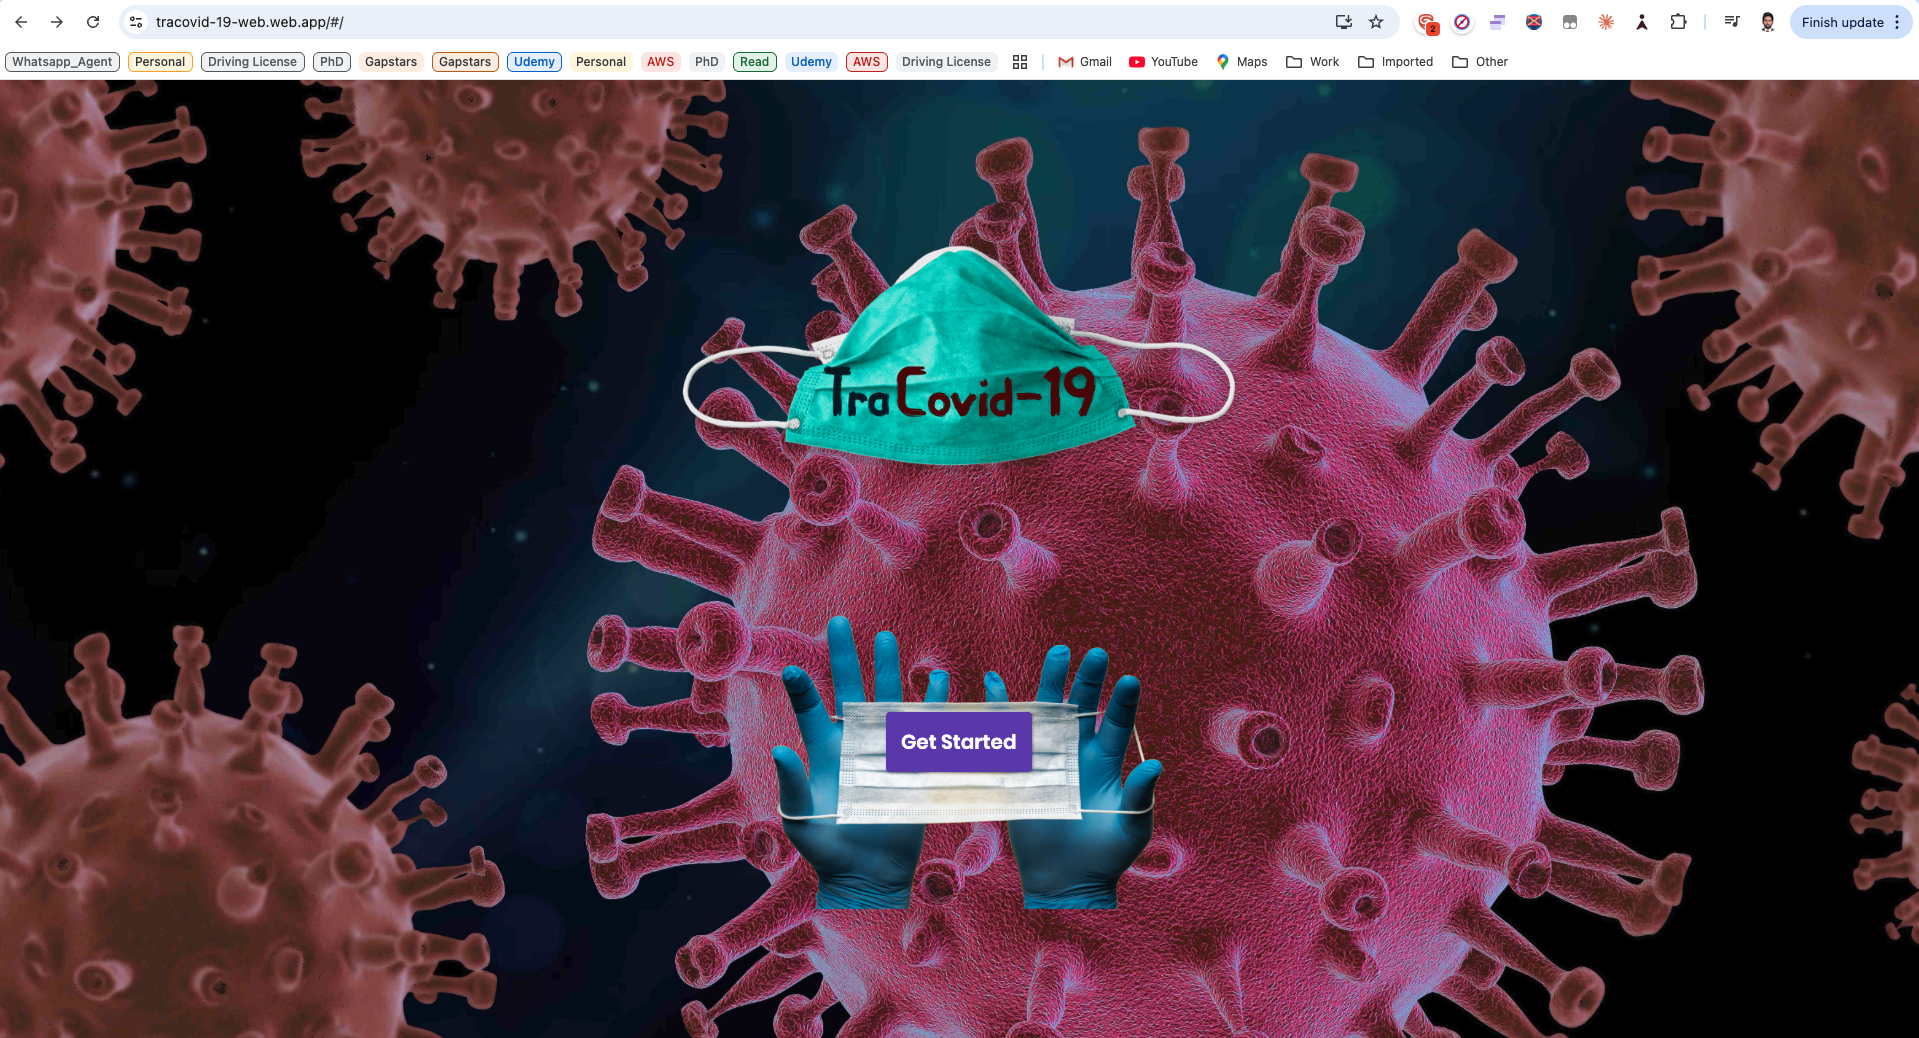Open the gray-outlined PhD tab group
The image size is (1919, 1038).
[332, 62]
